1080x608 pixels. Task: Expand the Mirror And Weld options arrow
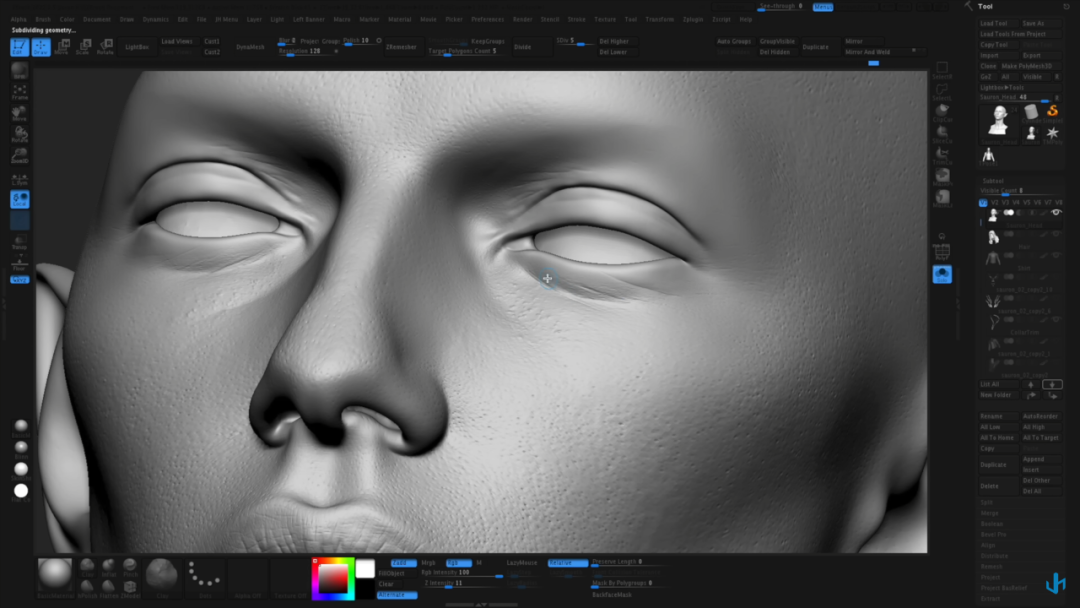point(914,51)
